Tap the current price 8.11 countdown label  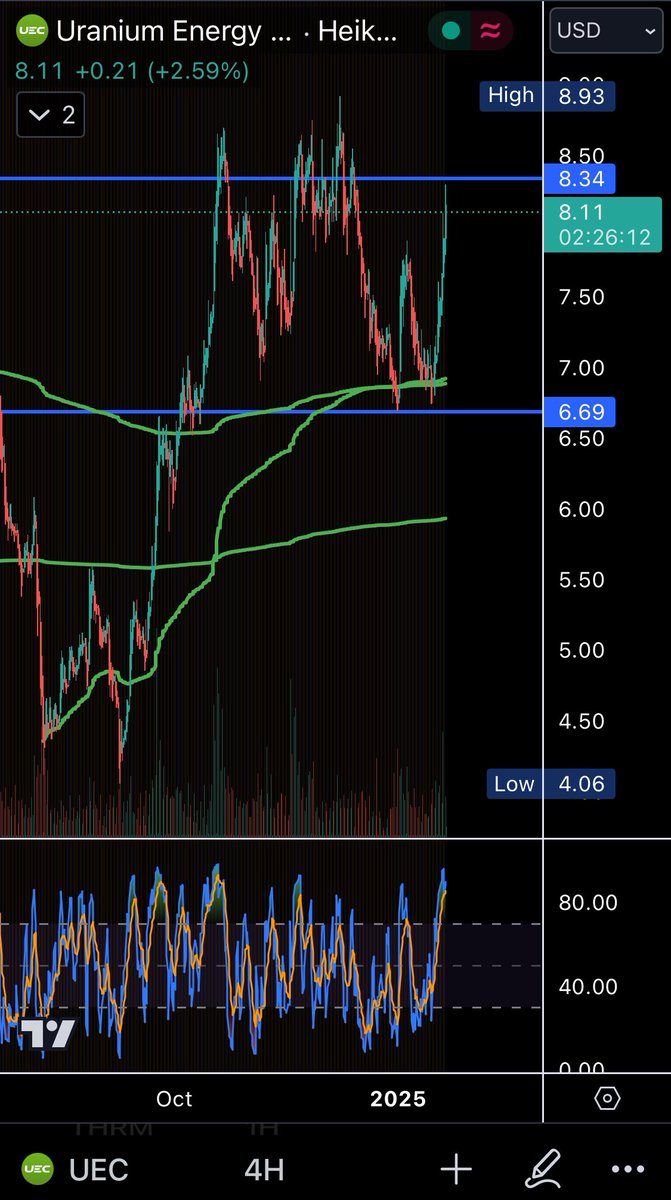[x=604, y=225]
